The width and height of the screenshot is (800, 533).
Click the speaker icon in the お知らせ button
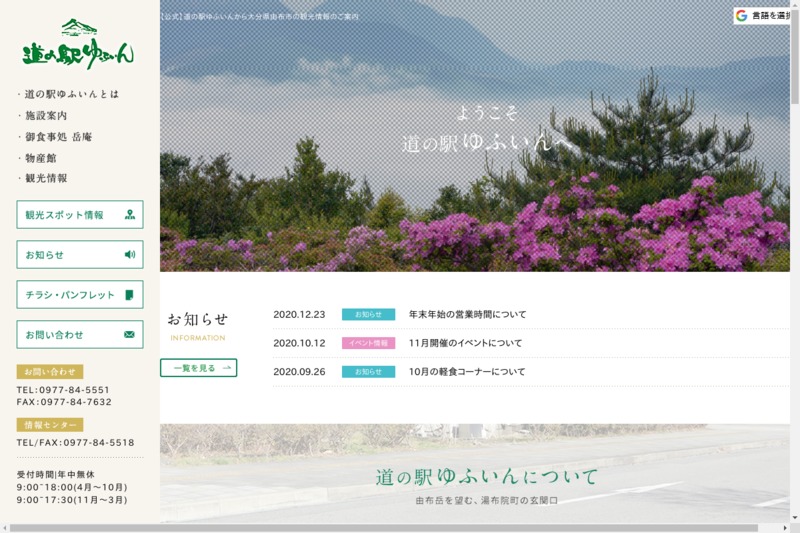130,254
